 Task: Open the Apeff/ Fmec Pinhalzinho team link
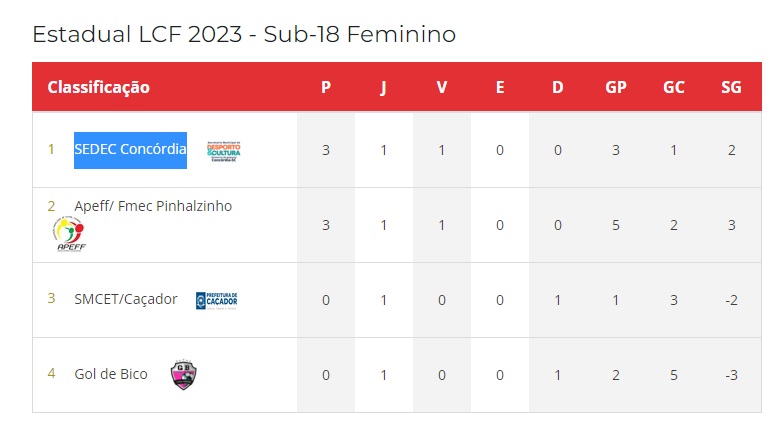tap(153, 206)
